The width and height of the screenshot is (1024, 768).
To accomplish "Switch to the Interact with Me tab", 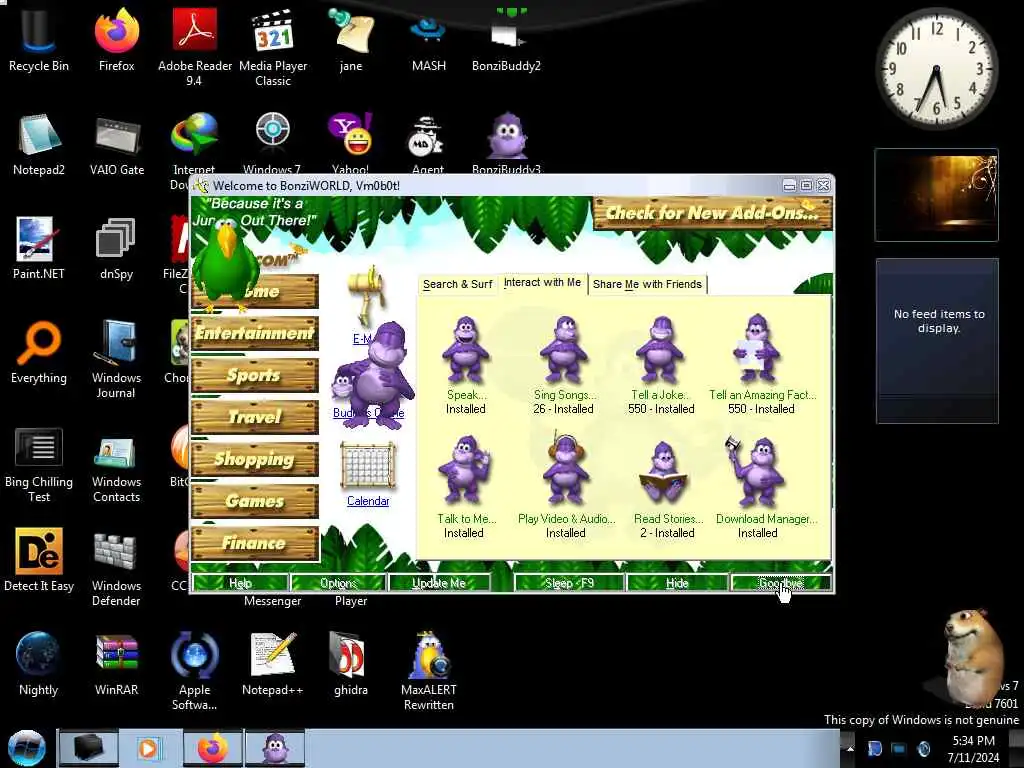I will pos(542,283).
